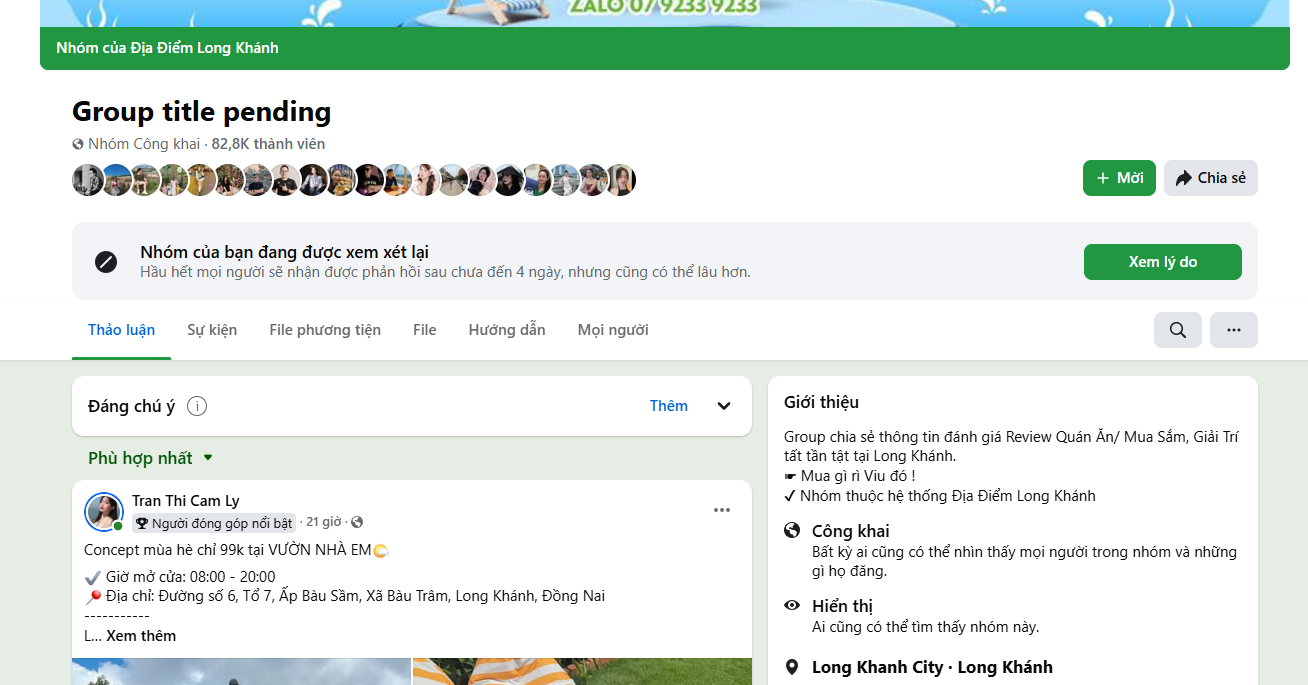Viewport: 1308px width, 685px height.
Task: Click the Xem lý do button
Action: 1162,261
